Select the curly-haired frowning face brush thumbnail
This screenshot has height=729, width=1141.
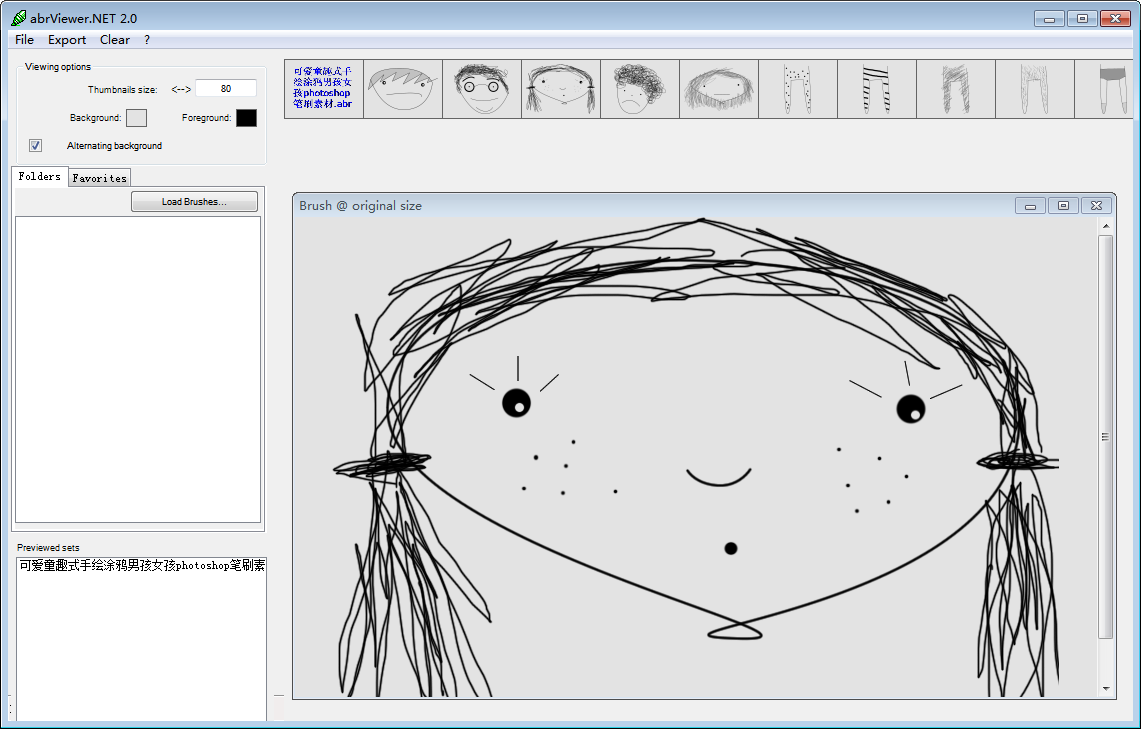pyautogui.click(x=640, y=89)
